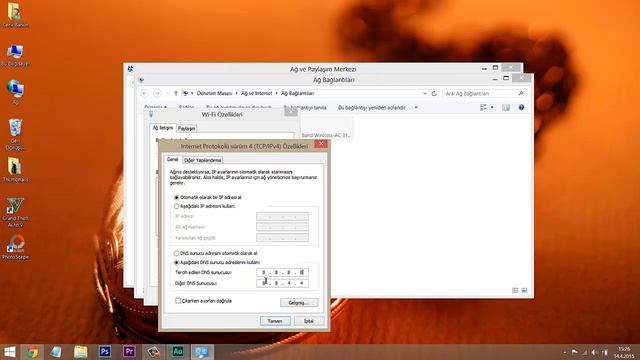
Task: Click the preferred DNS server address field
Action: (x=282, y=272)
